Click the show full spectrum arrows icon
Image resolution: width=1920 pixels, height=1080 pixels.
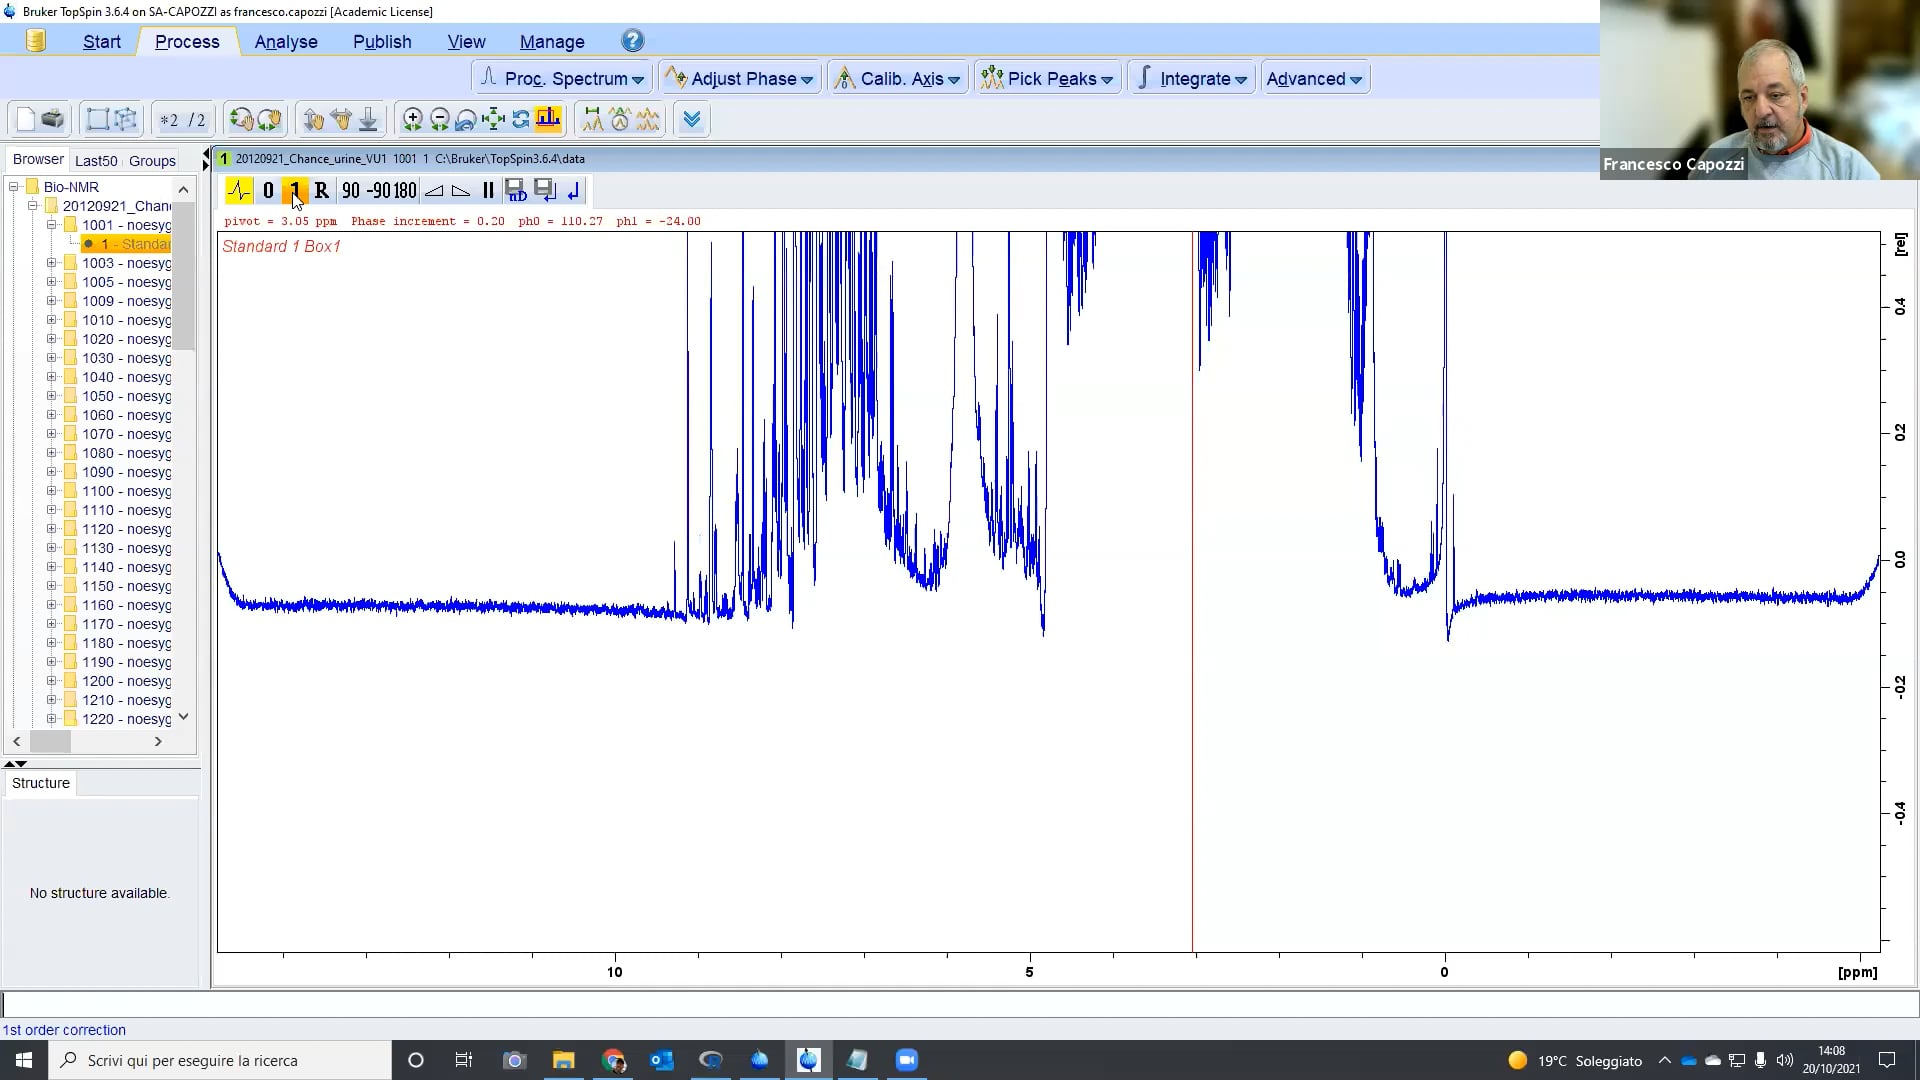pos(493,120)
